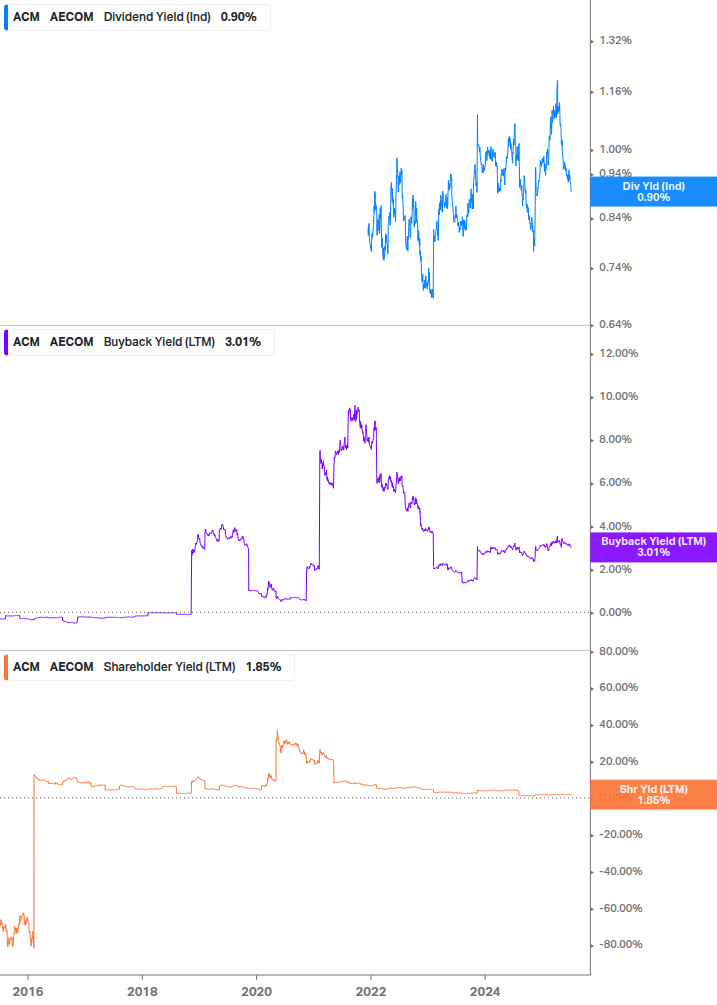Click the 1.85% value in shareholder legend
Screen dimensions: 717x1005
tap(263, 667)
